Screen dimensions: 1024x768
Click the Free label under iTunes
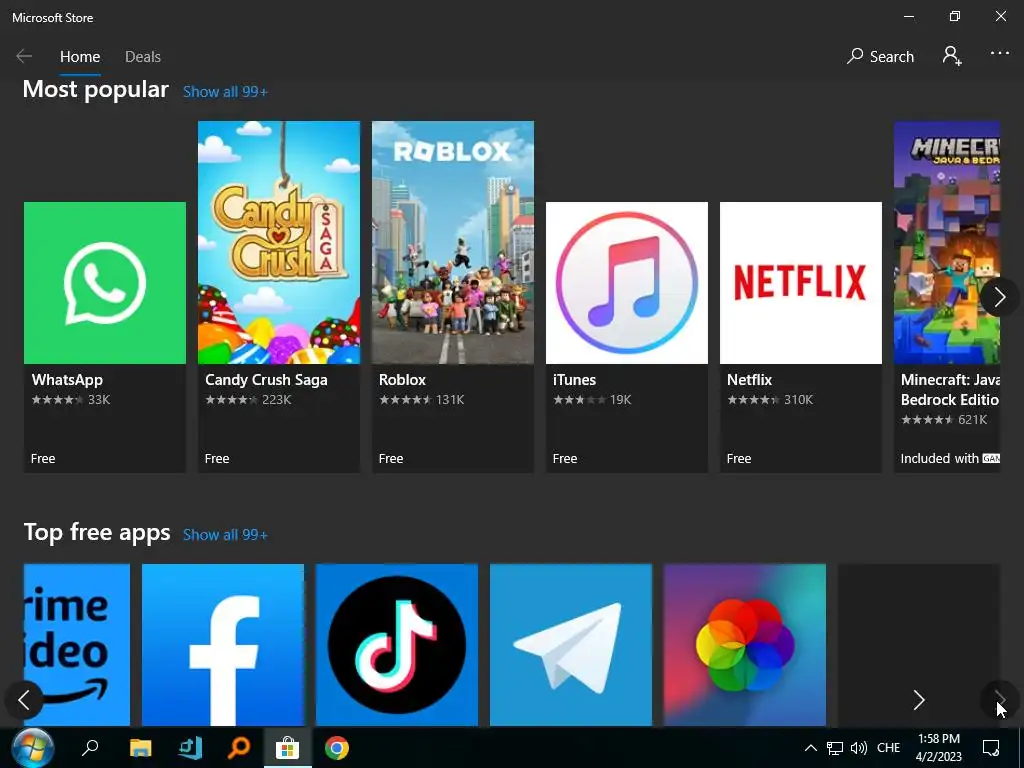click(x=565, y=458)
